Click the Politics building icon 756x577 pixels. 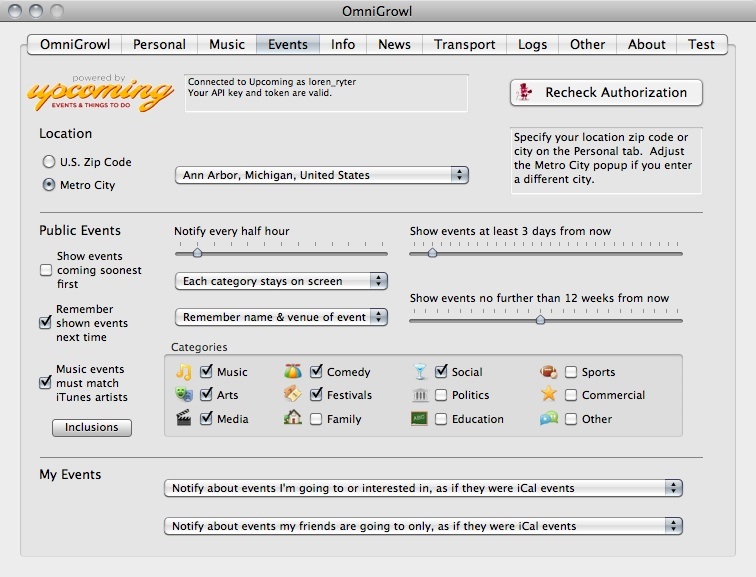click(420, 395)
